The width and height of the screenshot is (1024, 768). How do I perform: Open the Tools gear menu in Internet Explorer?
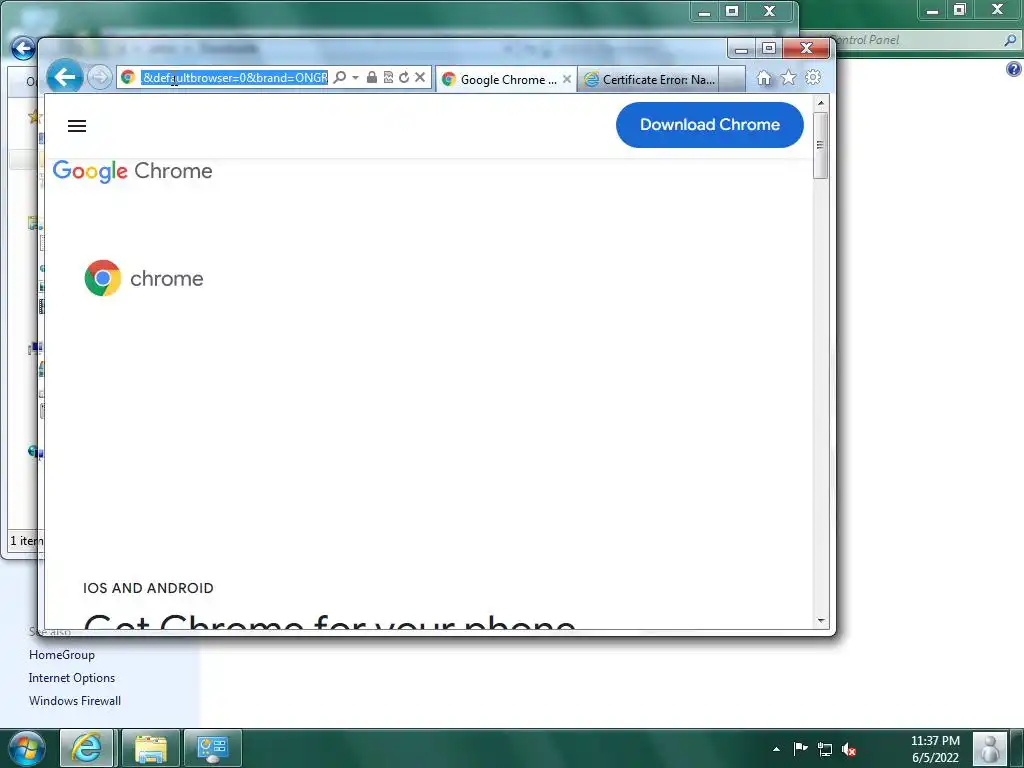(813, 78)
